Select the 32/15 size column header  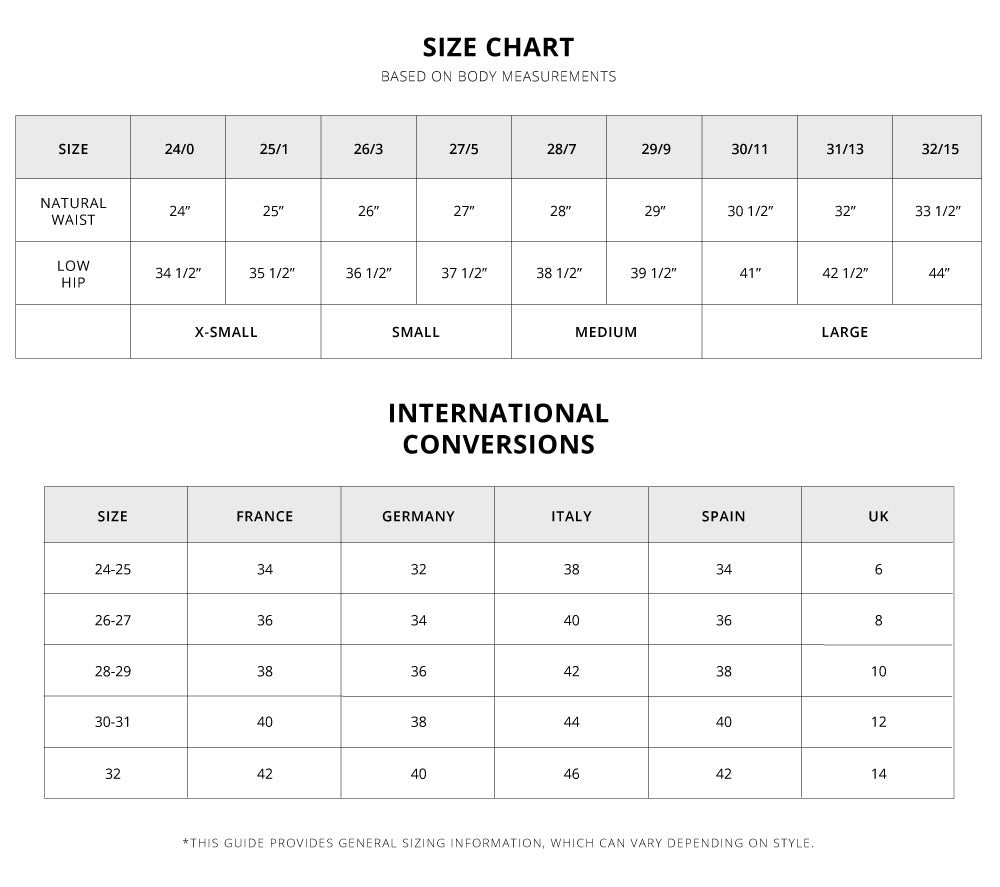click(939, 149)
